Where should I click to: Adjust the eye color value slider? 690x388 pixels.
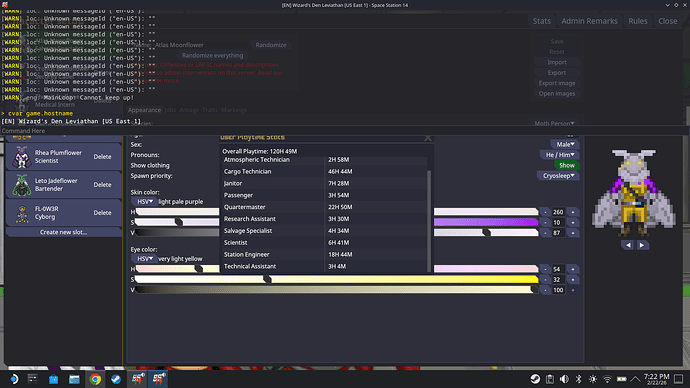point(337,290)
